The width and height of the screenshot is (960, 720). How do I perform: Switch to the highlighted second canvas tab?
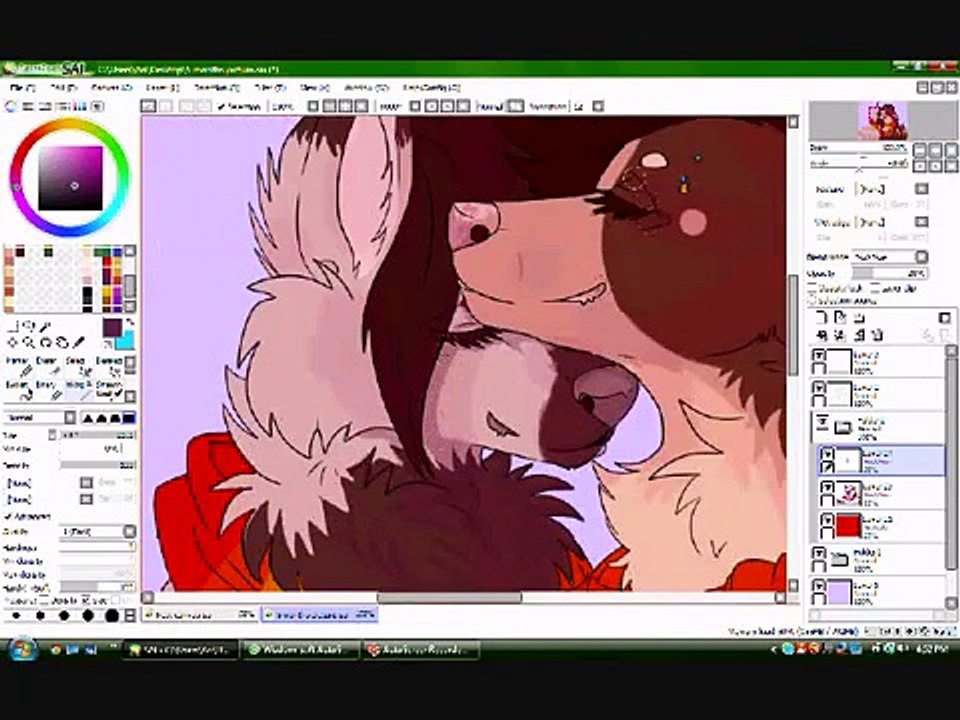(320, 614)
